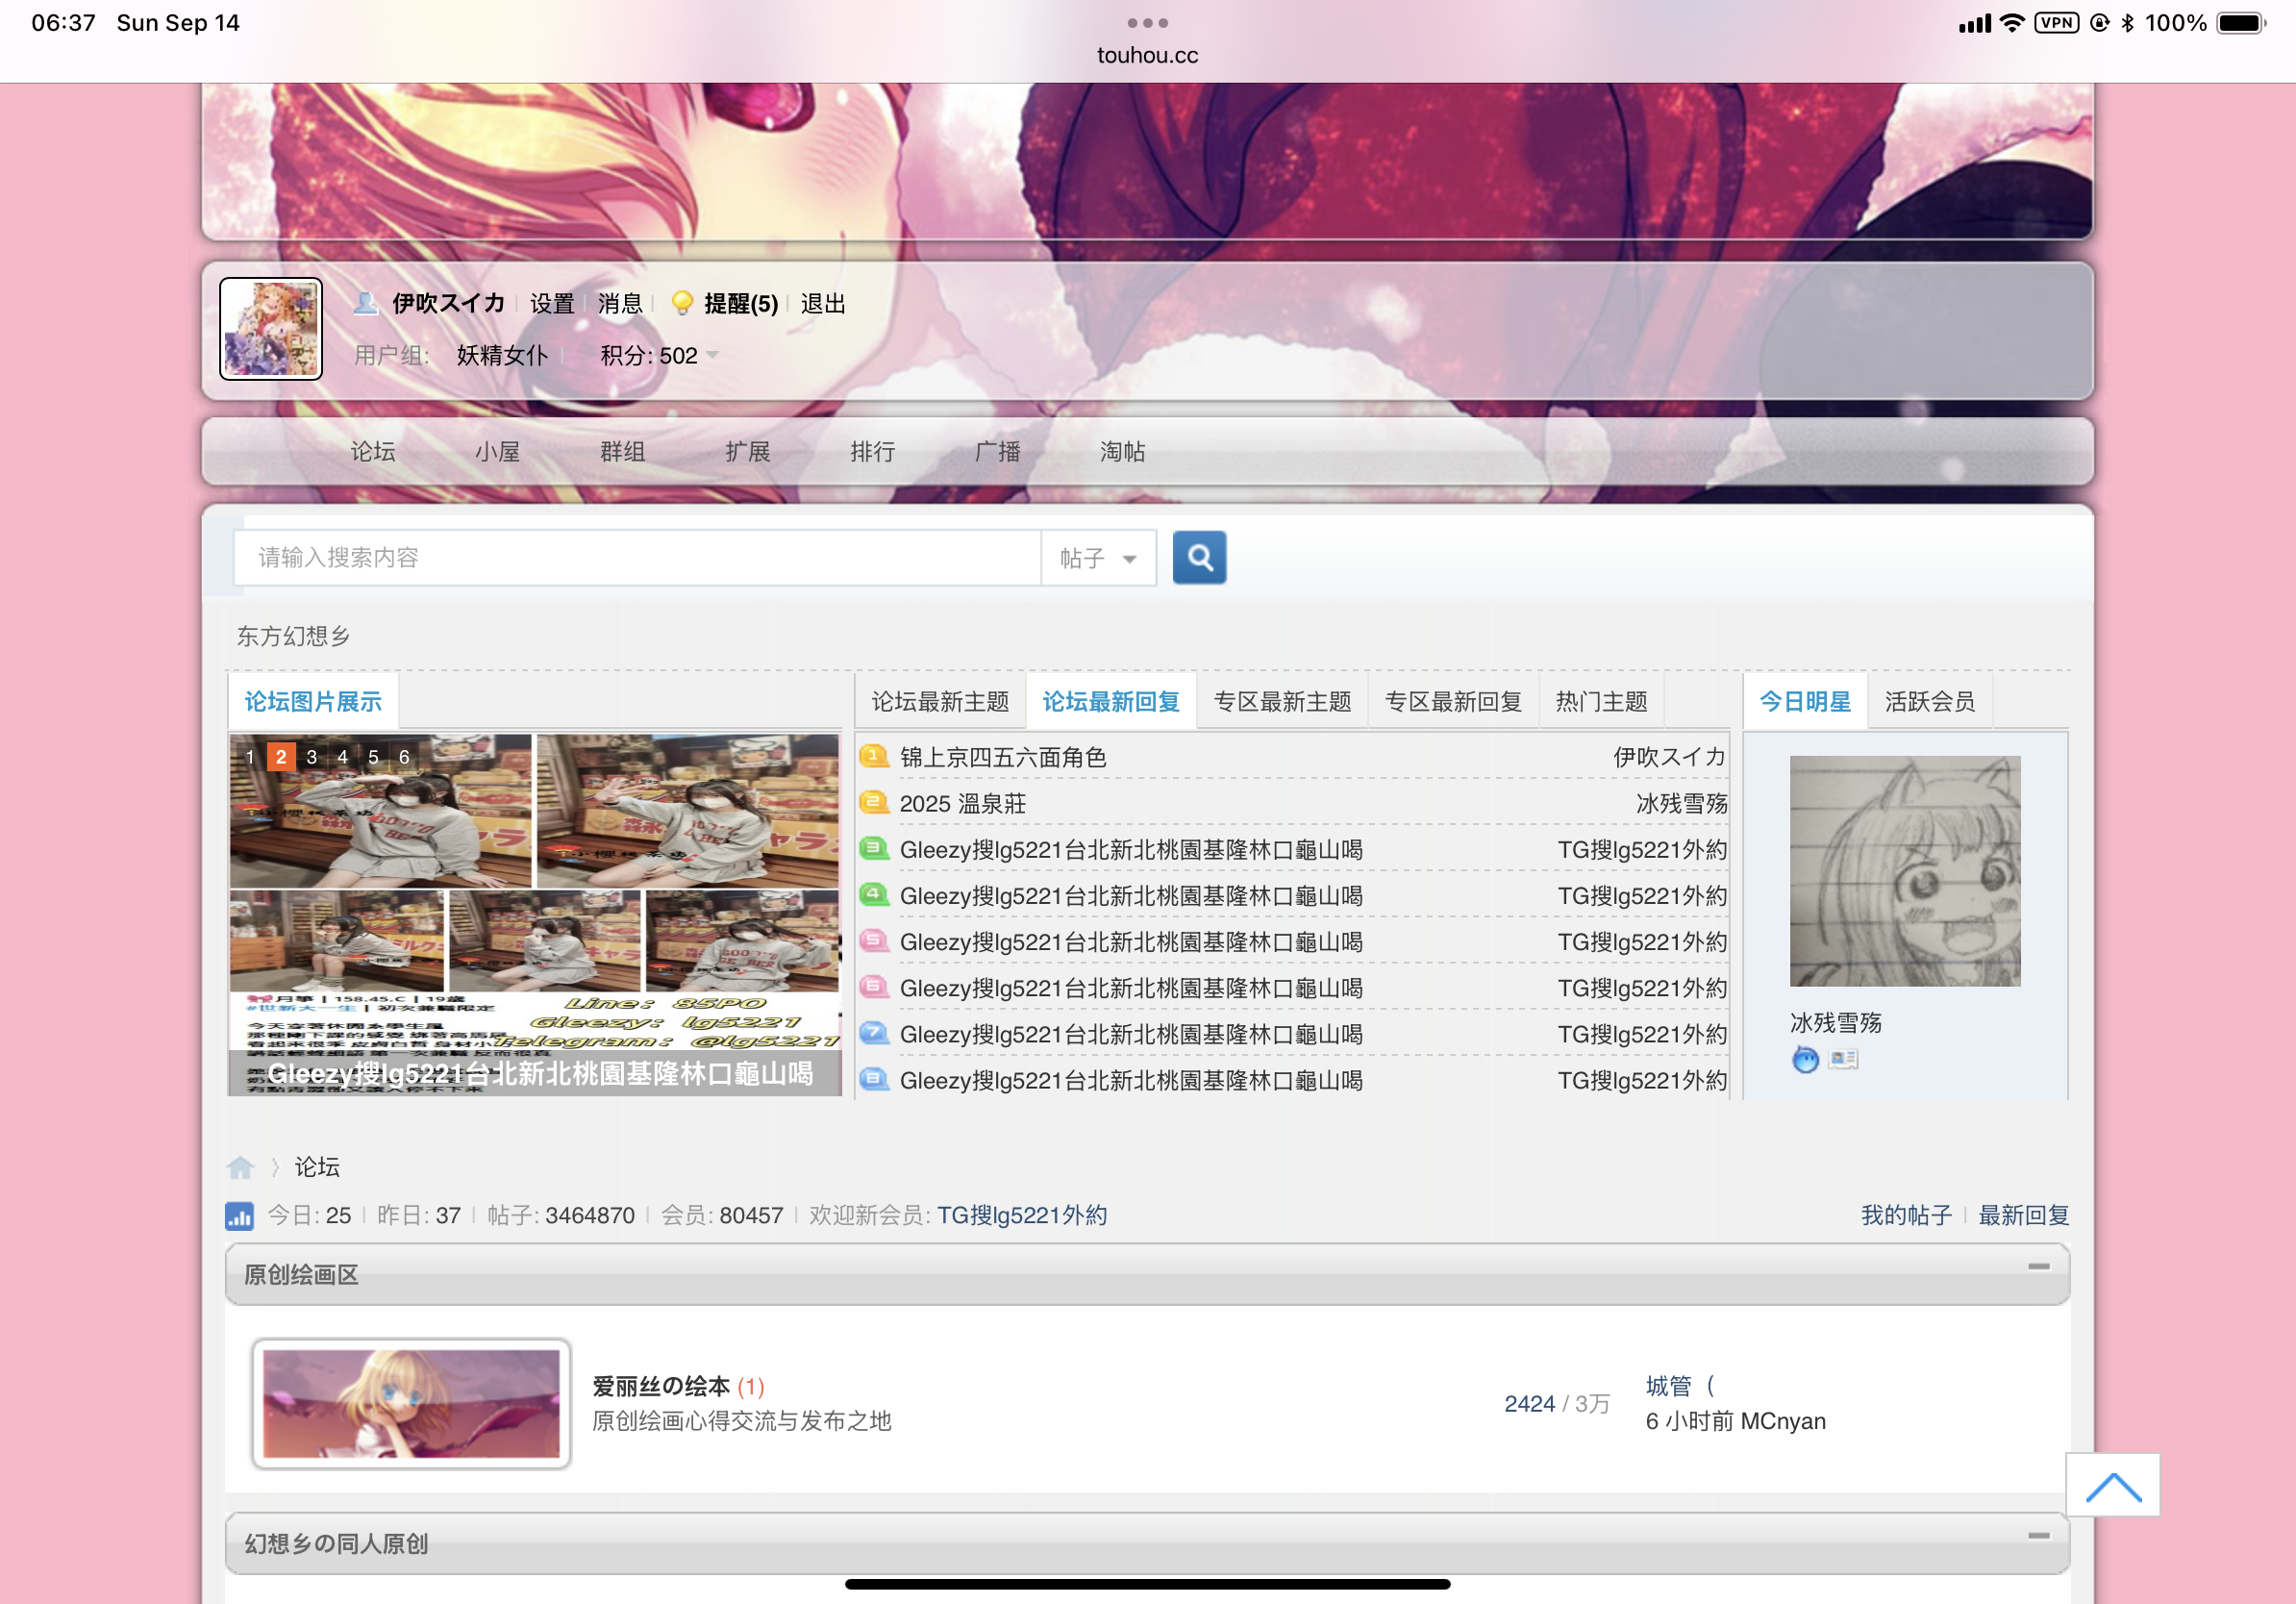Open the 扩展 navigation item
The height and width of the screenshot is (1604, 2296).
pos(748,452)
